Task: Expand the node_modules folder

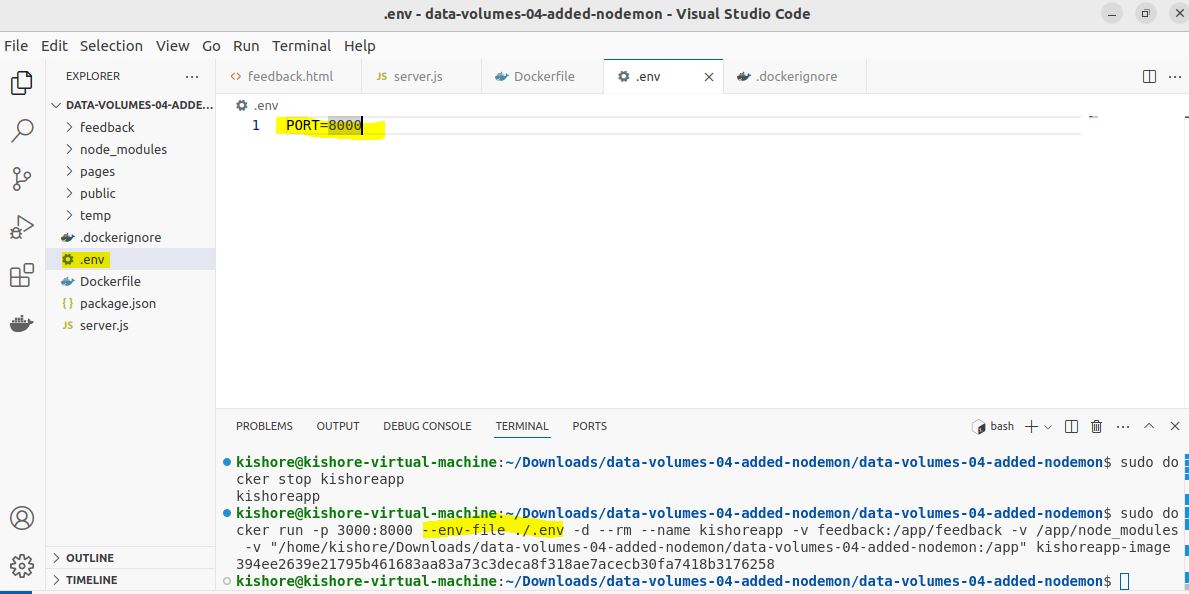Action: pos(123,149)
